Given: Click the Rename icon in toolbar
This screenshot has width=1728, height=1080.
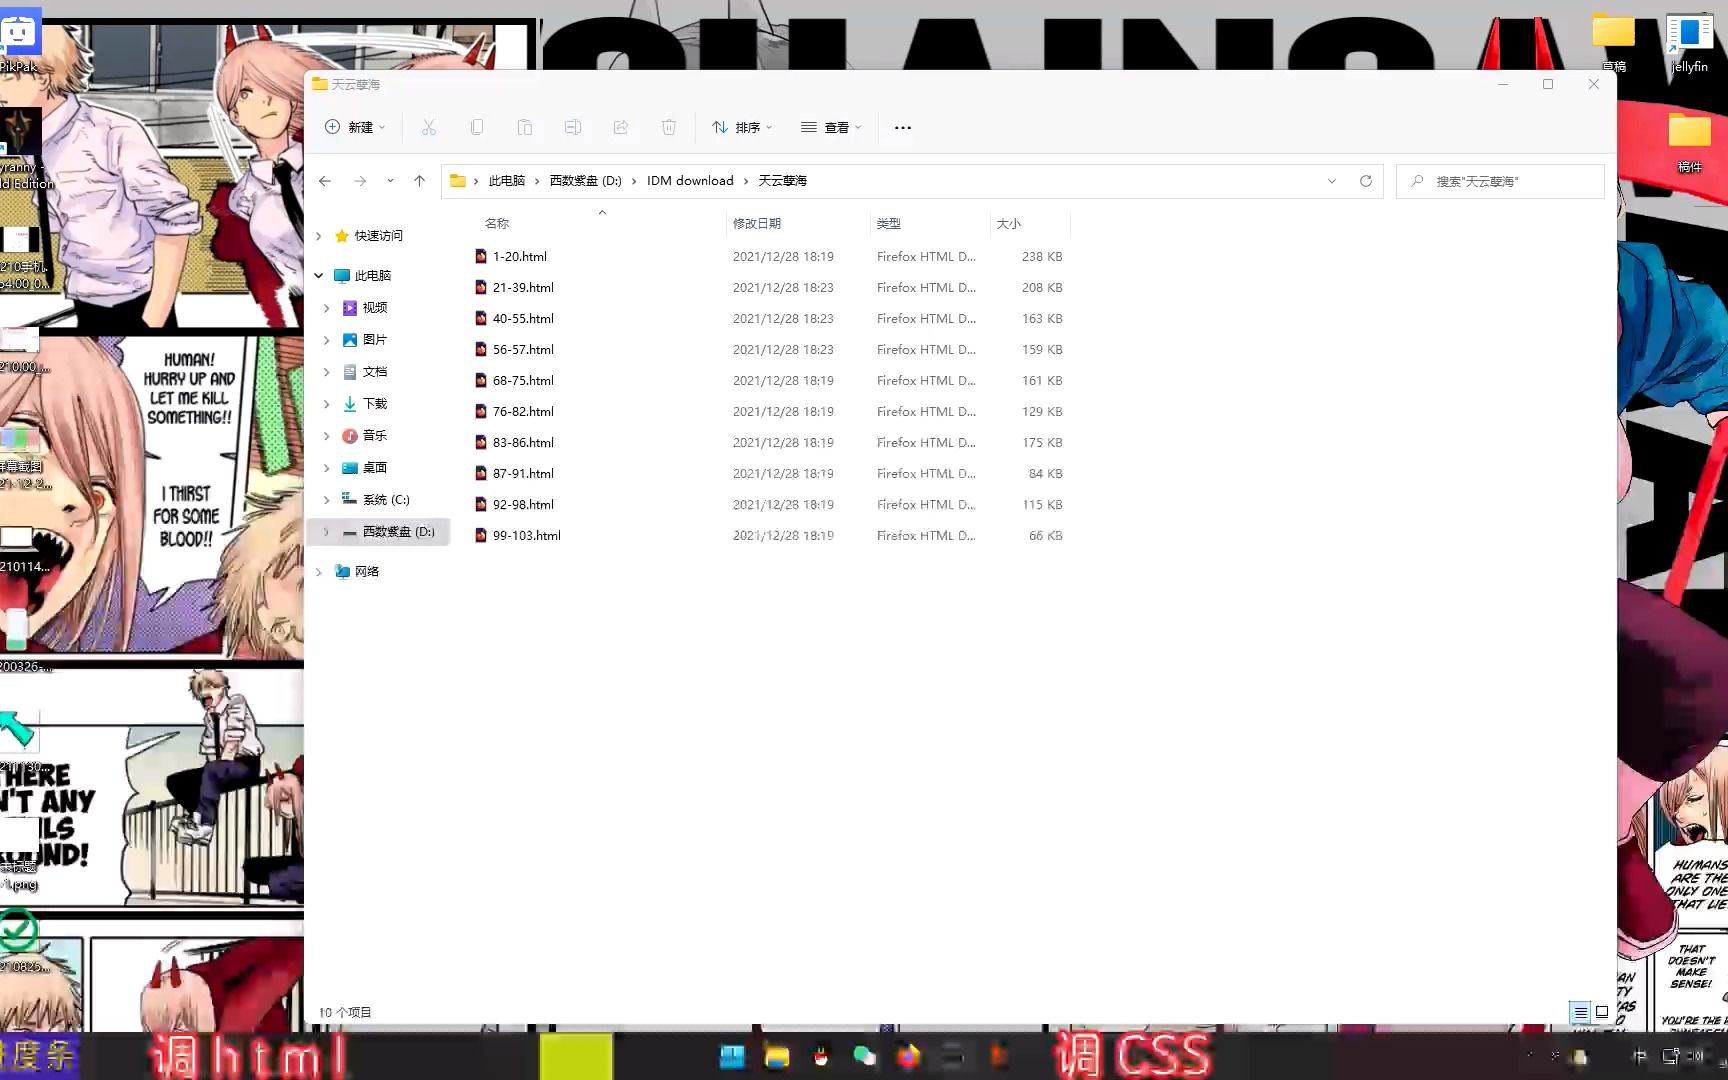Looking at the screenshot, I should point(573,127).
